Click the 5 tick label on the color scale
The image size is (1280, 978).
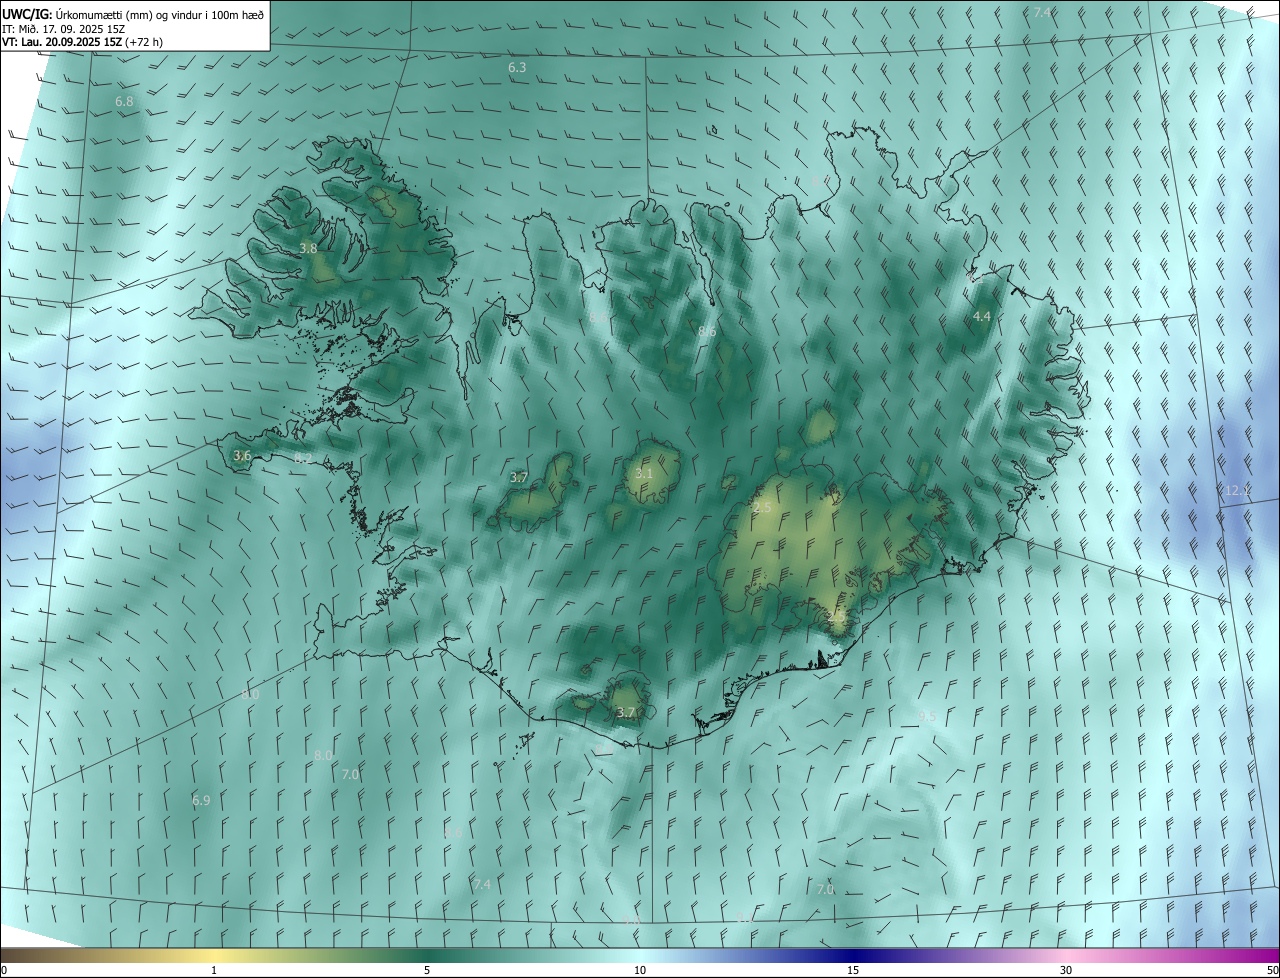(x=427, y=970)
